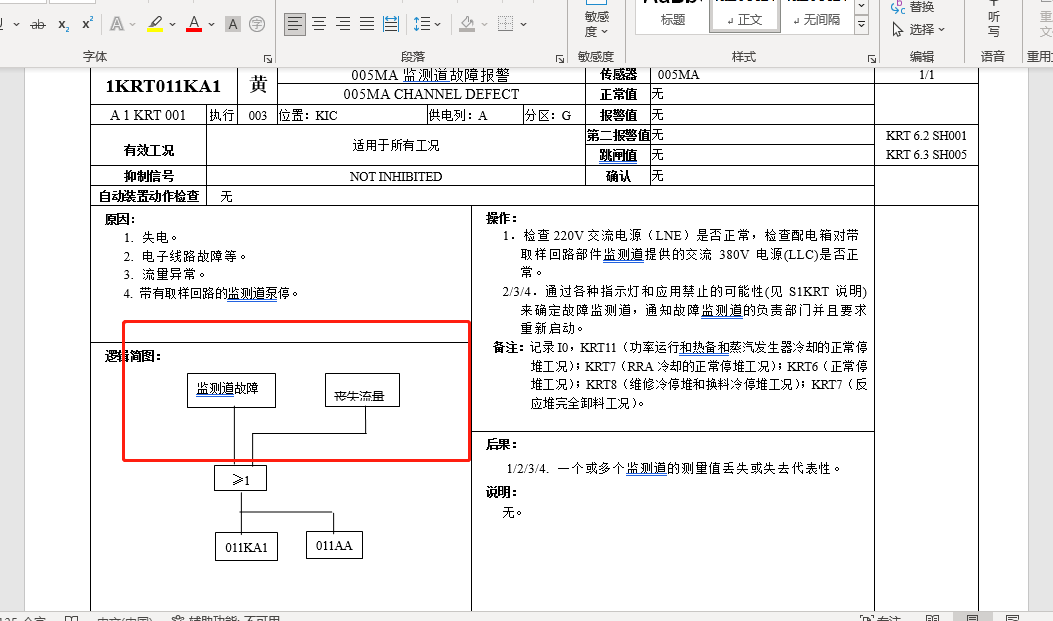This screenshot has height=621, width=1053.
Task: Open the font dialog launcher in 字体 group
Action: point(268,58)
